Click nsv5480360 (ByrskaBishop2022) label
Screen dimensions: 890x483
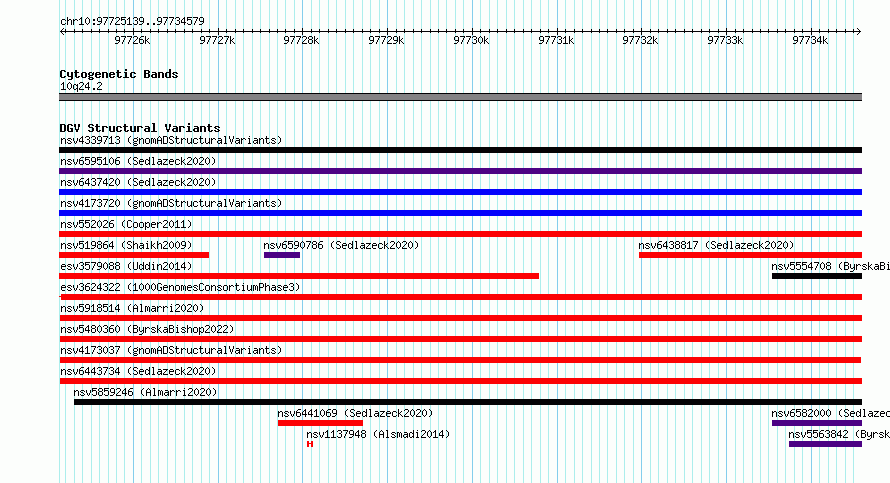click(x=147, y=329)
